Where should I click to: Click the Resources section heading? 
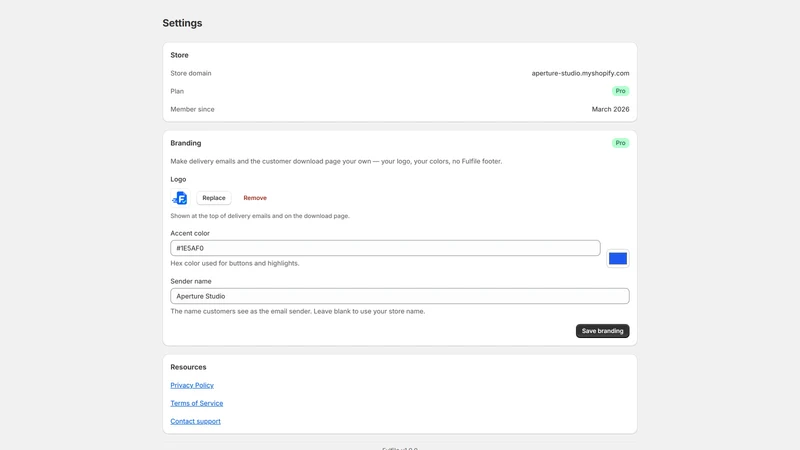[188, 367]
